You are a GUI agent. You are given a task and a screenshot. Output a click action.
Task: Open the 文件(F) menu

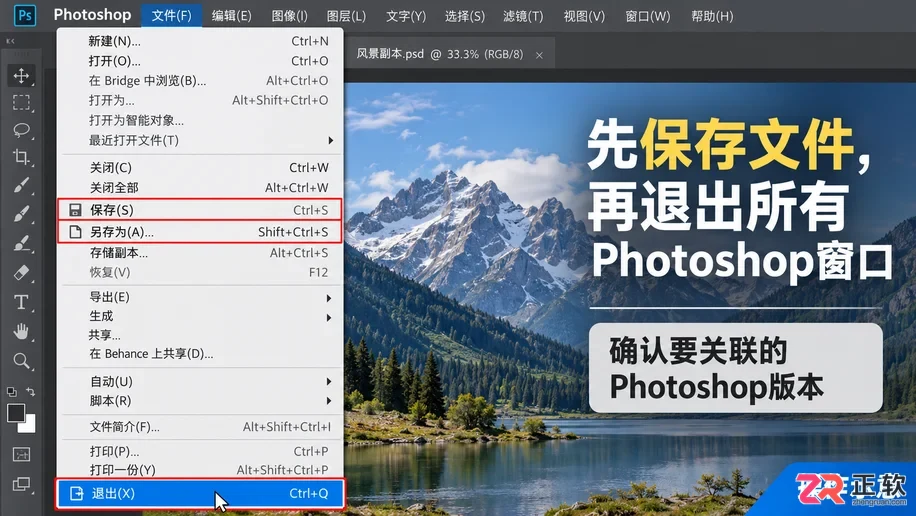click(171, 16)
